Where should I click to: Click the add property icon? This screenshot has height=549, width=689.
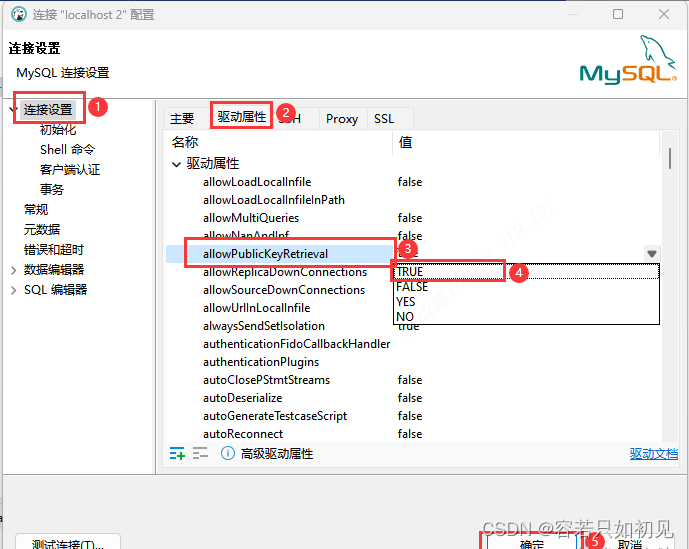tap(177, 453)
